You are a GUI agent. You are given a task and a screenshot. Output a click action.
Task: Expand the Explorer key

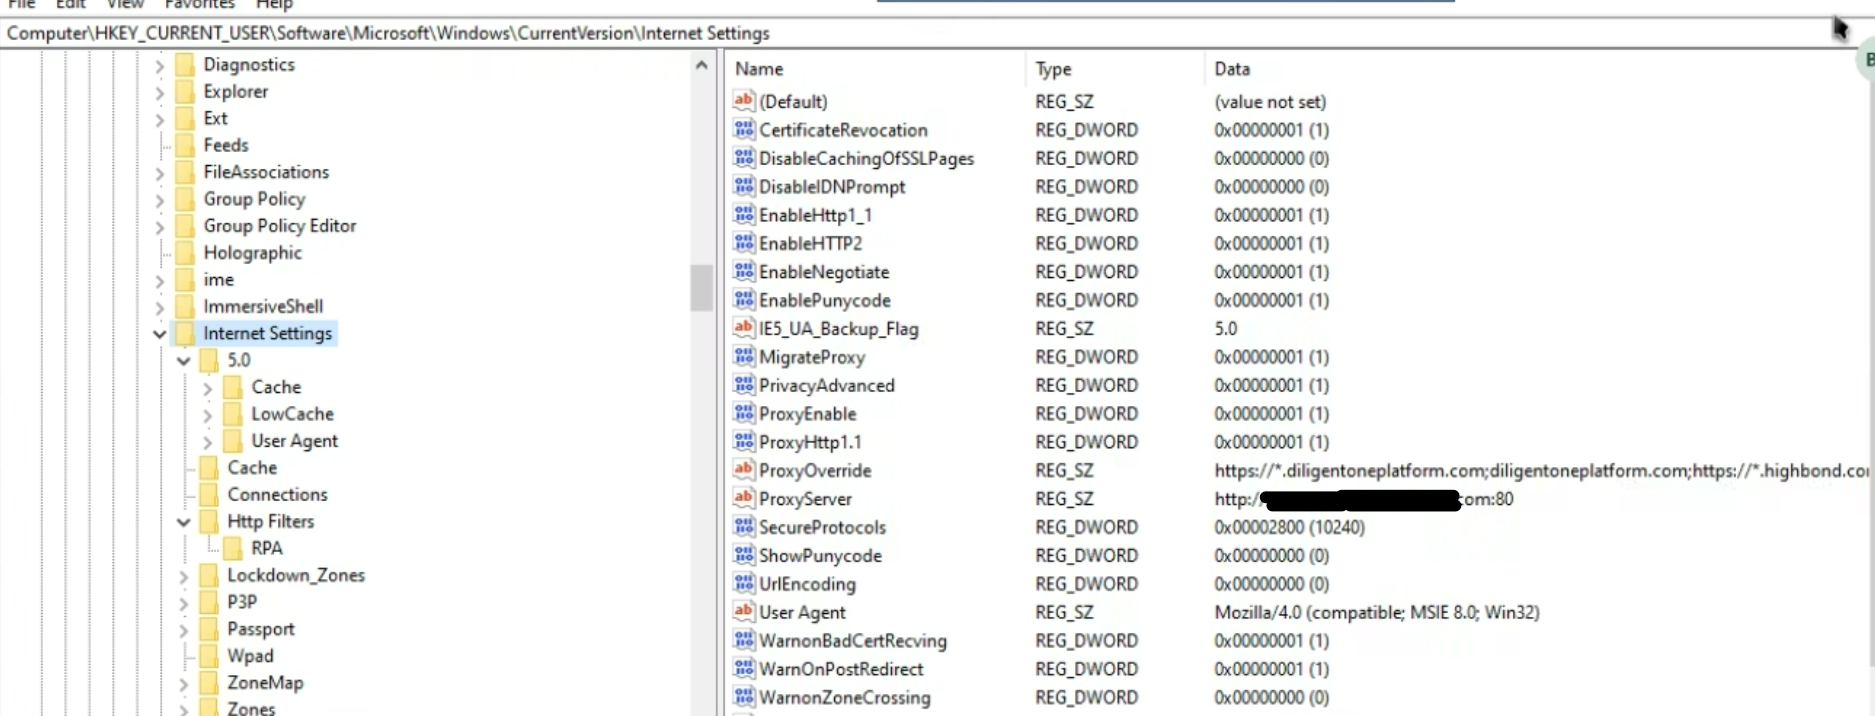tap(160, 93)
